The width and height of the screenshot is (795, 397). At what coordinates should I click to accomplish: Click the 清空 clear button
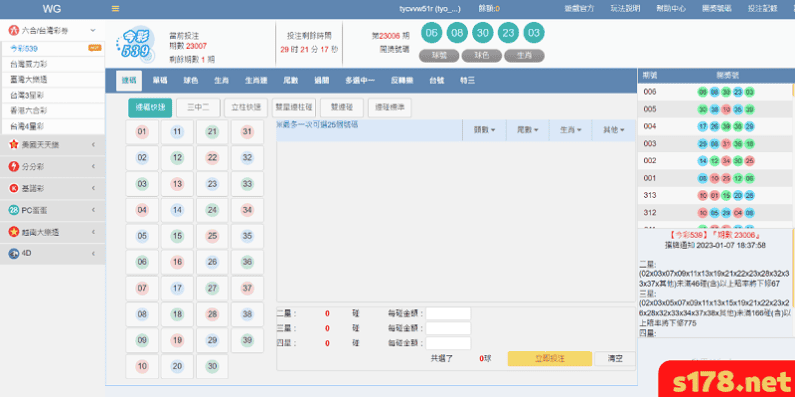click(x=615, y=358)
